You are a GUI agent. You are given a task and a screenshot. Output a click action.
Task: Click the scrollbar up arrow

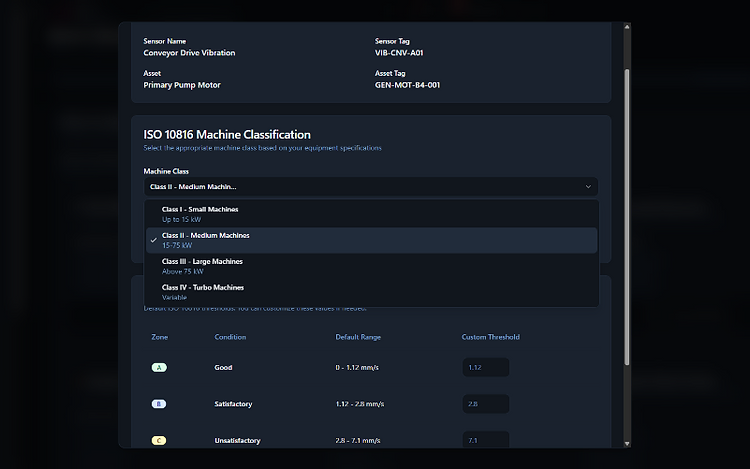[x=627, y=27]
